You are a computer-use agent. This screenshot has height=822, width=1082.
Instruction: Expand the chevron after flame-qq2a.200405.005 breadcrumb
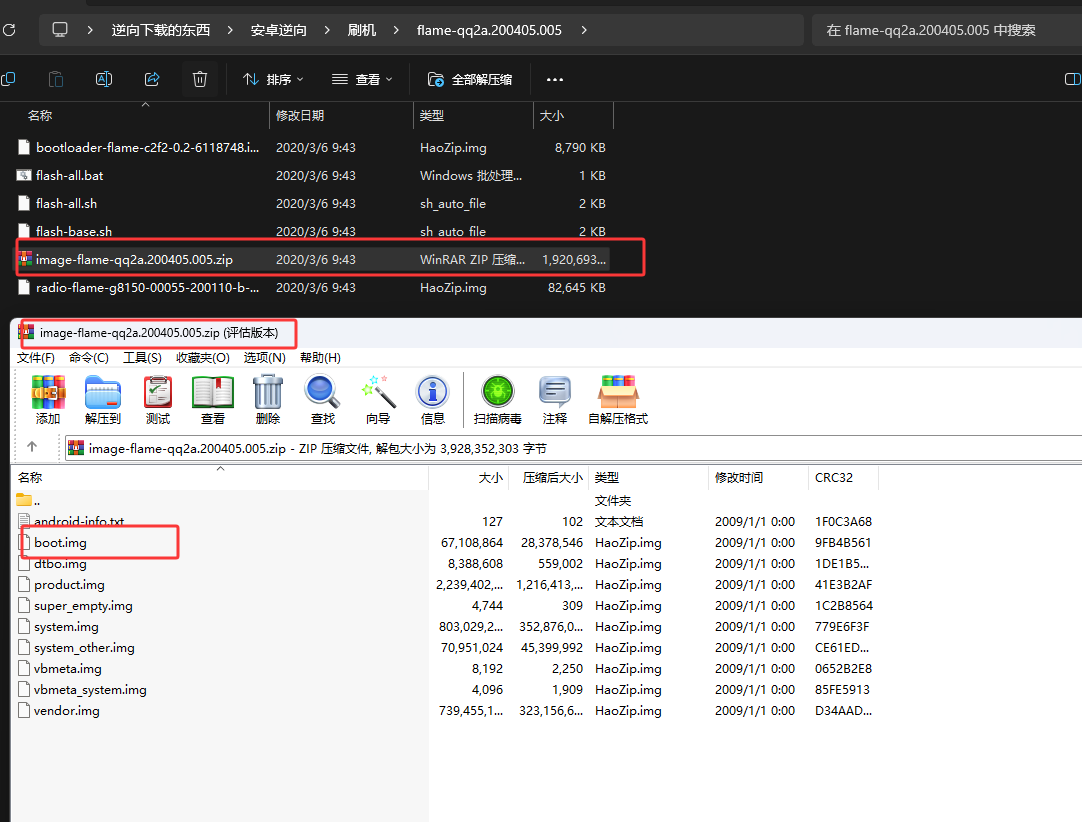pyautogui.click(x=584, y=30)
